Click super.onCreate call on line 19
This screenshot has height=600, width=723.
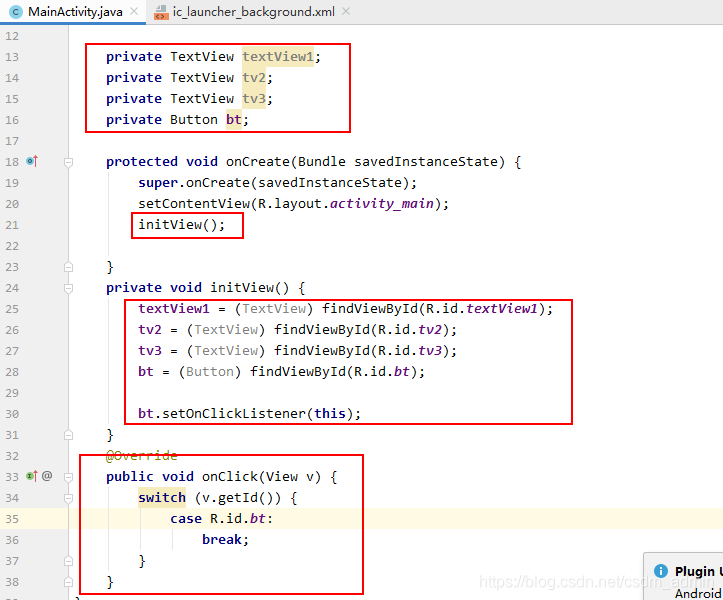pyautogui.click(x=278, y=183)
